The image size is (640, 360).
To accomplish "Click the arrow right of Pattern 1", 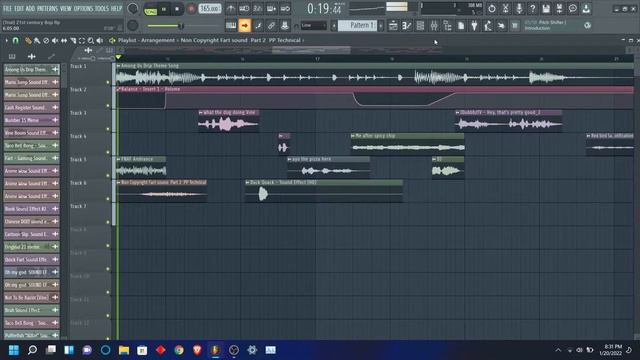I will tap(381, 26).
